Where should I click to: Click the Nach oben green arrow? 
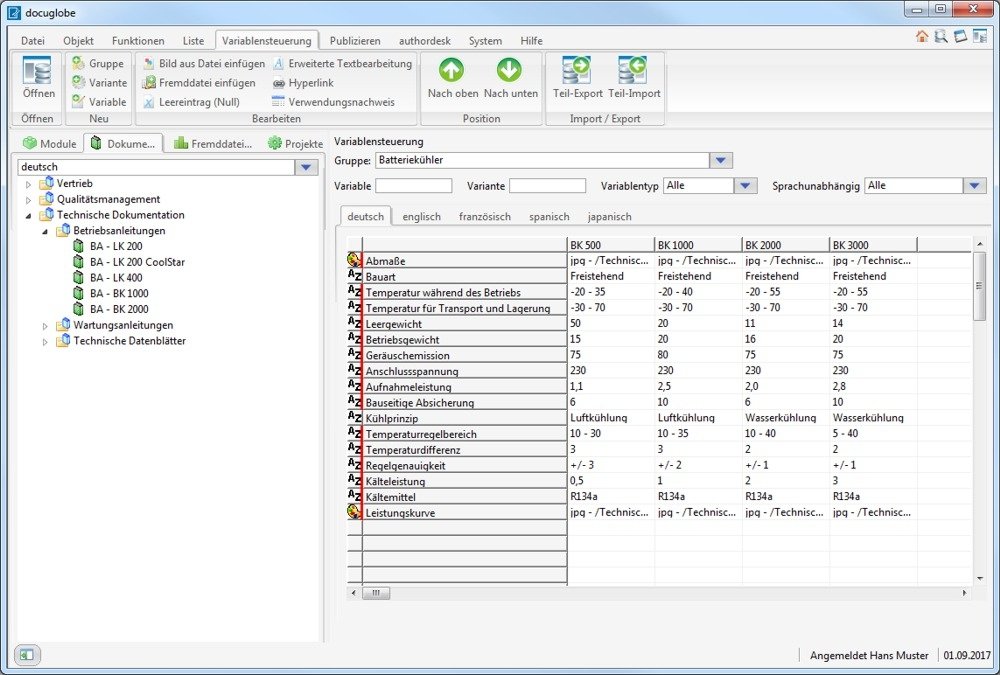452,71
